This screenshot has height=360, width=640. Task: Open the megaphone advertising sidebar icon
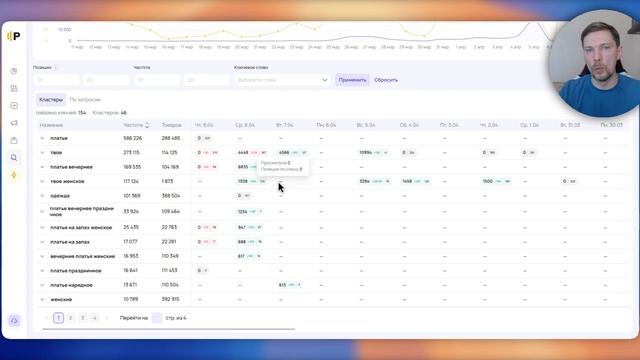coord(14,123)
